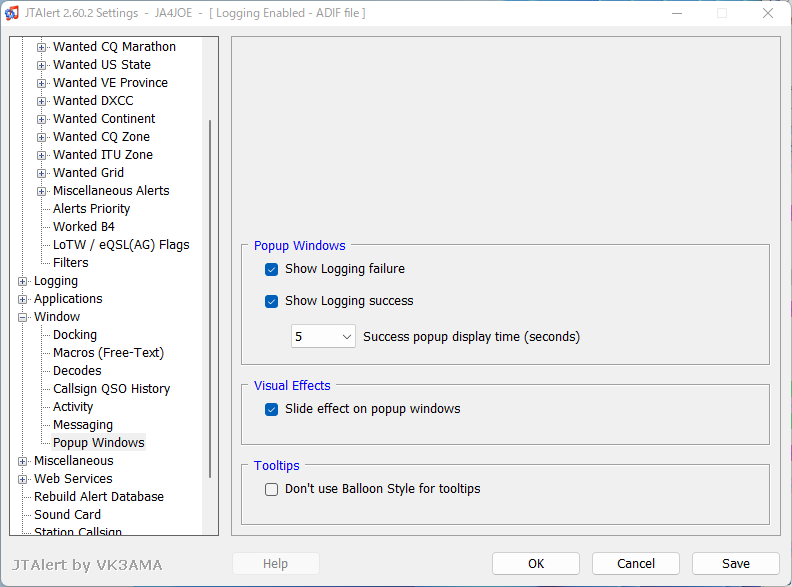
Task: Click the Cancel button
Action: (636, 564)
